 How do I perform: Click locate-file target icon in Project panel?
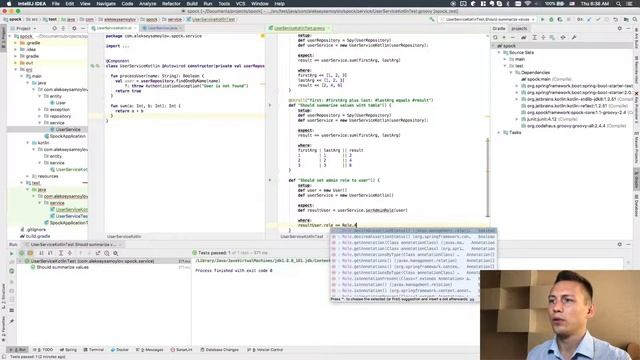tap(54, 29)
